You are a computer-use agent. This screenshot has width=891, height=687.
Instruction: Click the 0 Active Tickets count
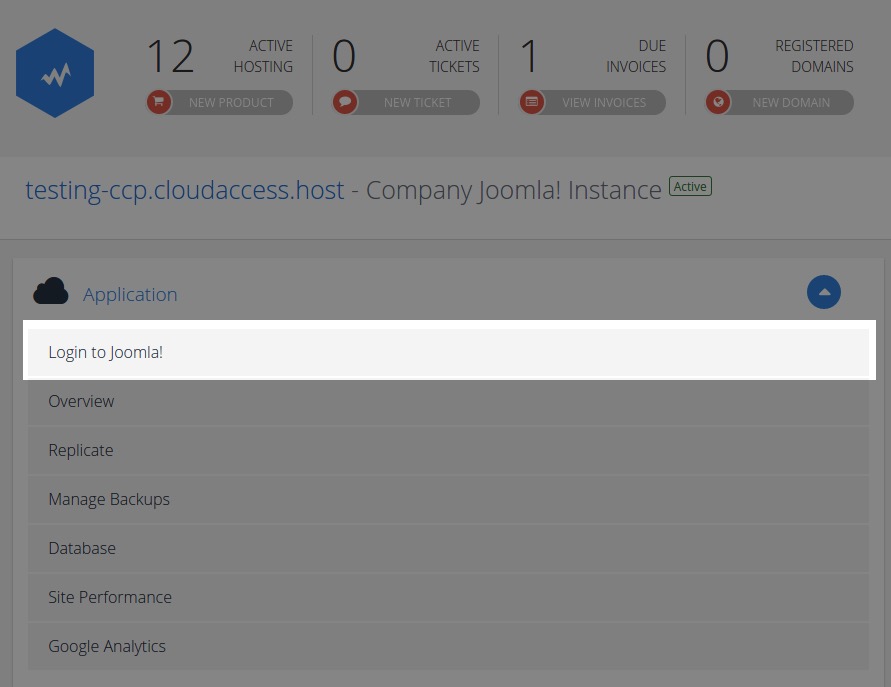(x=344, y=56)
